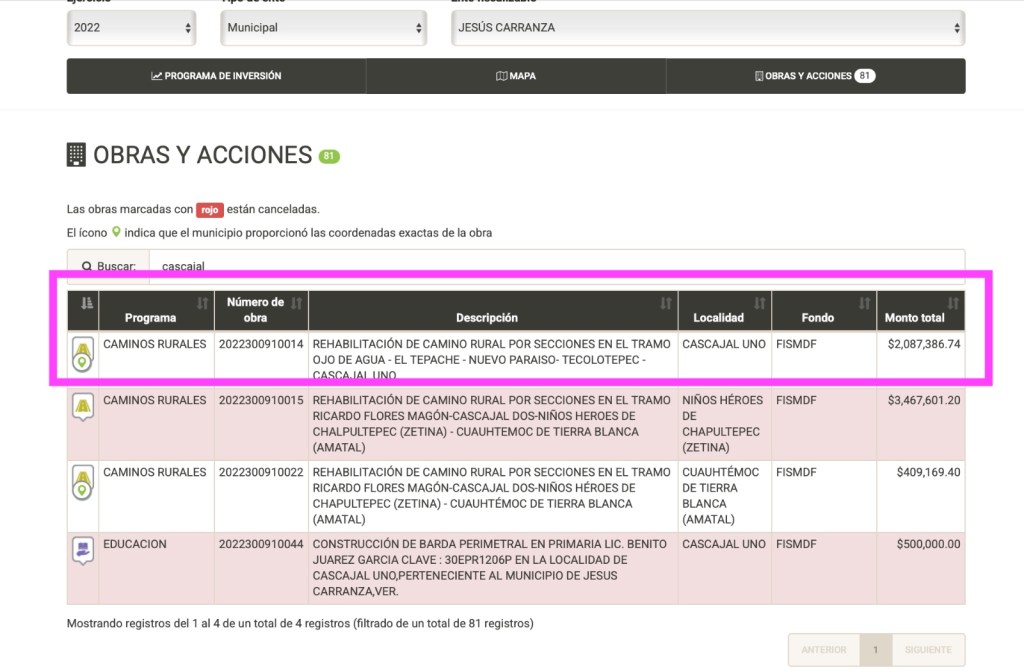Click the road icon for obra 2022300910022
This screenshot has width=1024, height=672.
(x=83, y=481)
